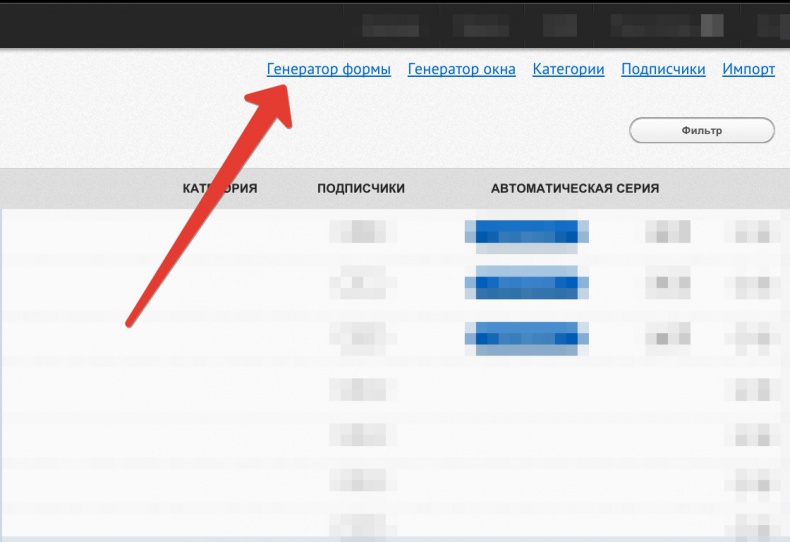Click the first blurred item in dark top bar
The image size is (790, 542).
pyautogui.click(x=390, y=24)
